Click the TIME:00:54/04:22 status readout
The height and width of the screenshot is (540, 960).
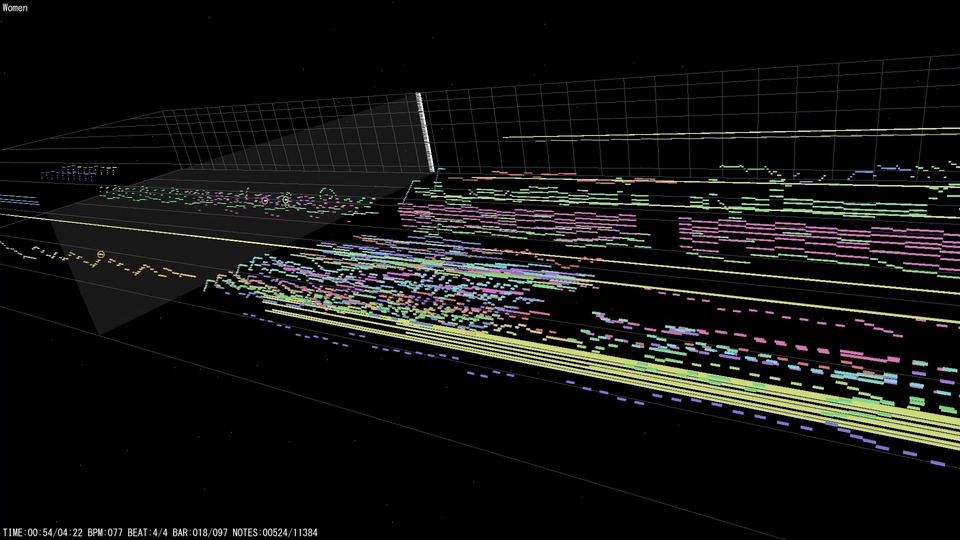point(43,533)
